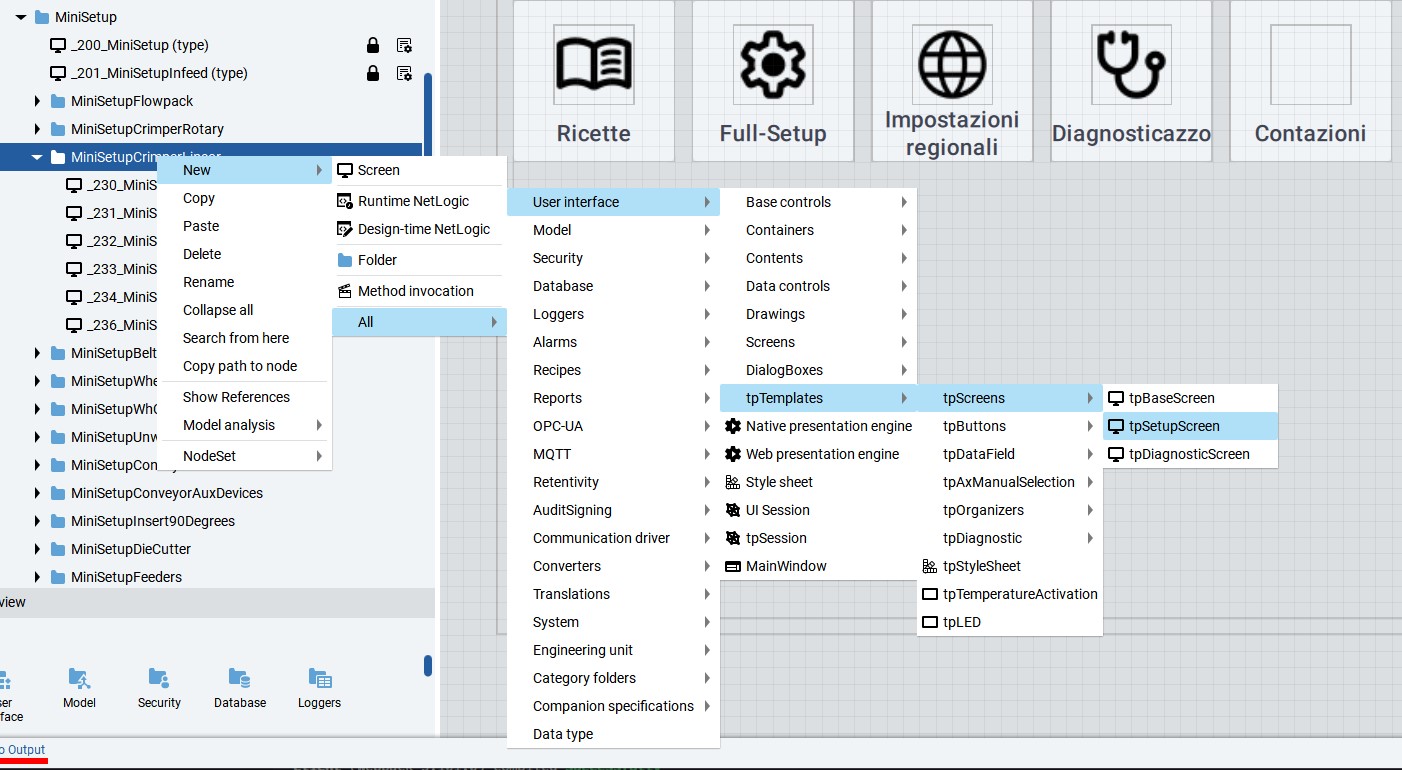Click settings icon beside _200_MiniSetup

404,45
